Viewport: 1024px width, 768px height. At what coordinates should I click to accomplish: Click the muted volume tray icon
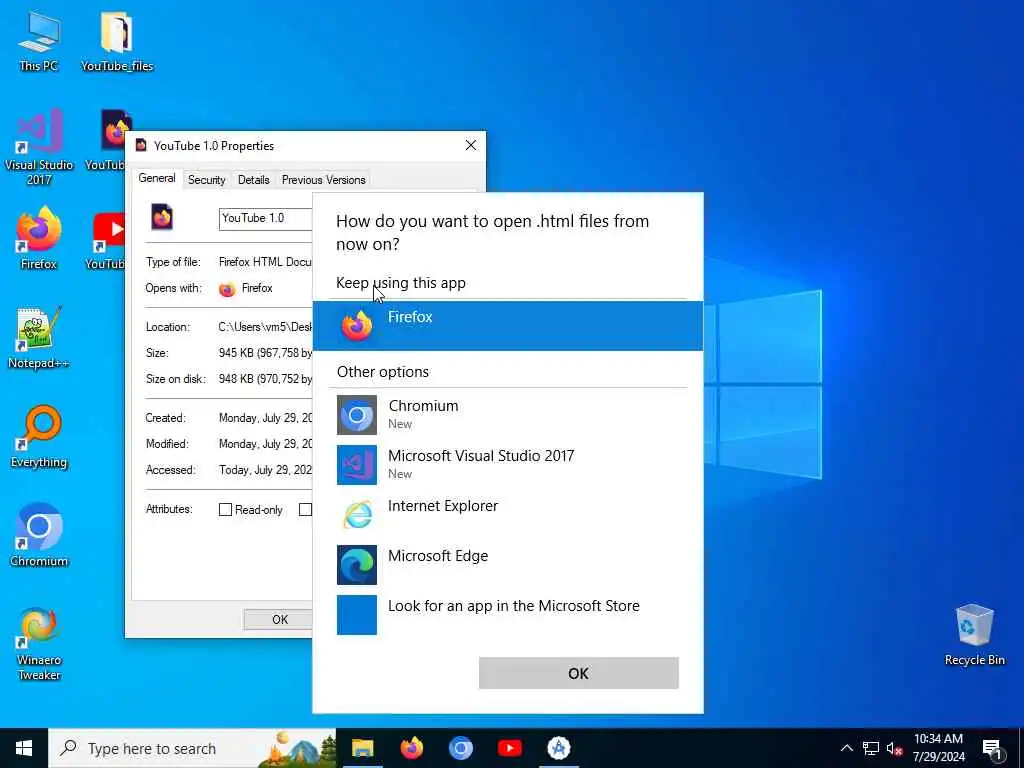pos(894,748)
